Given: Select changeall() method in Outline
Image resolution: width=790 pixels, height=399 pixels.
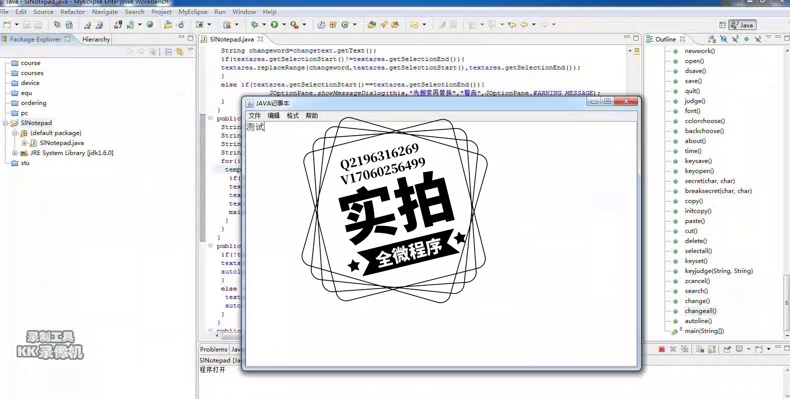Looking at the screenshot, I should click(700, 311).
